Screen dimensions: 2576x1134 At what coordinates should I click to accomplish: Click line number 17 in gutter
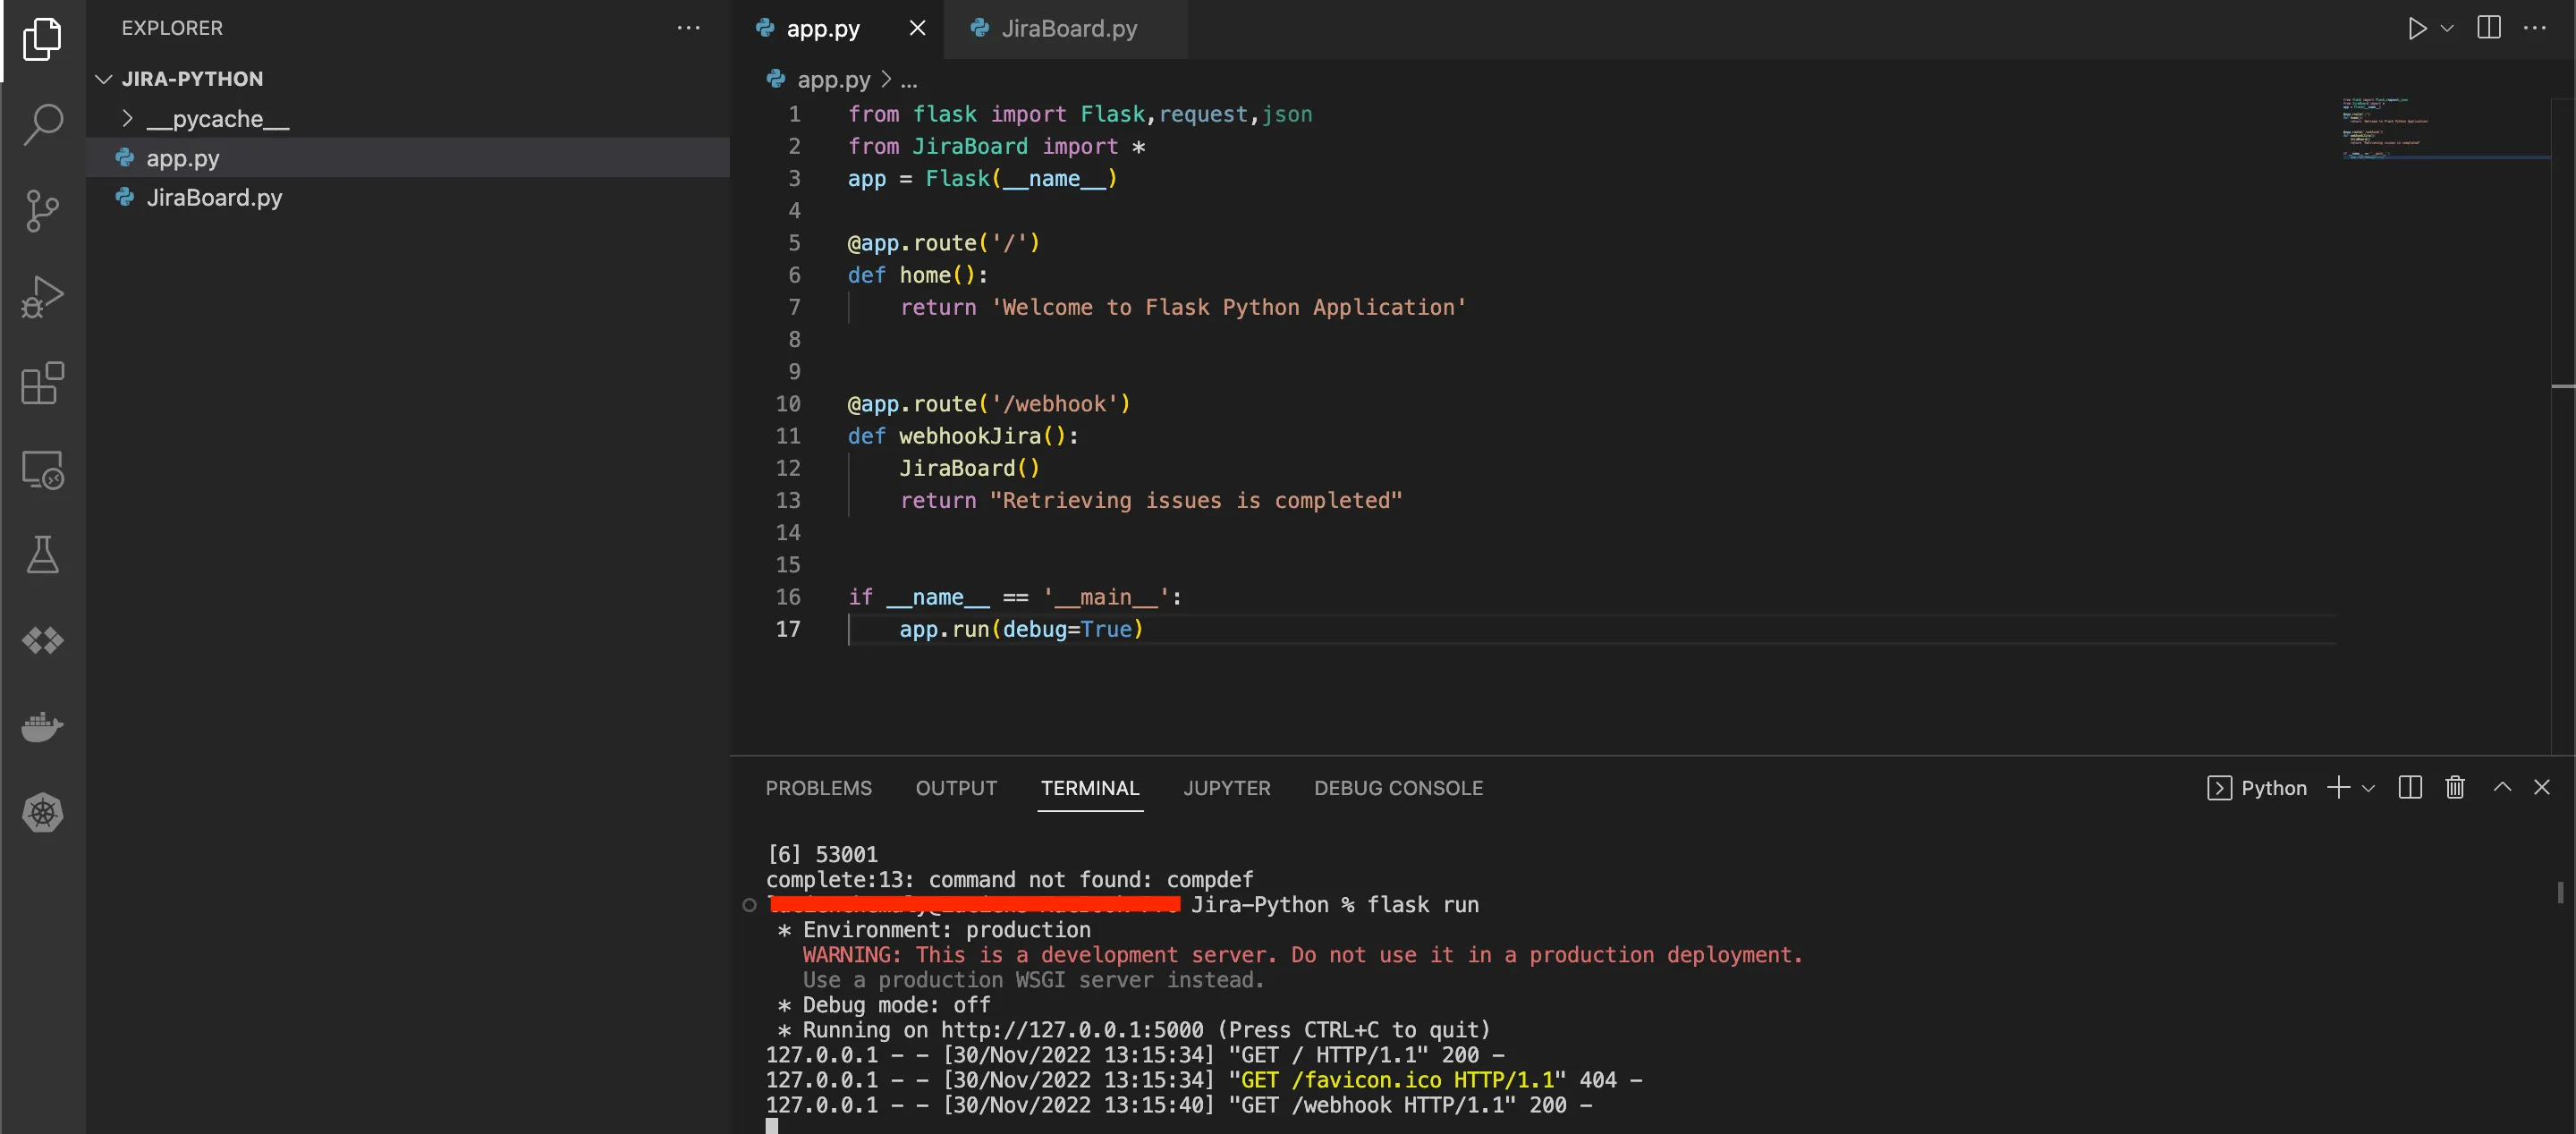coord(788,629)
